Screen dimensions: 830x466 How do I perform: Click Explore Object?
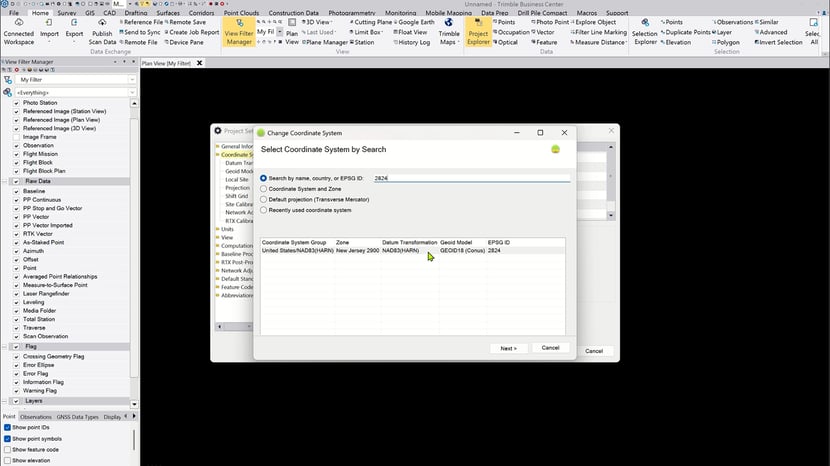click(593, 22)
